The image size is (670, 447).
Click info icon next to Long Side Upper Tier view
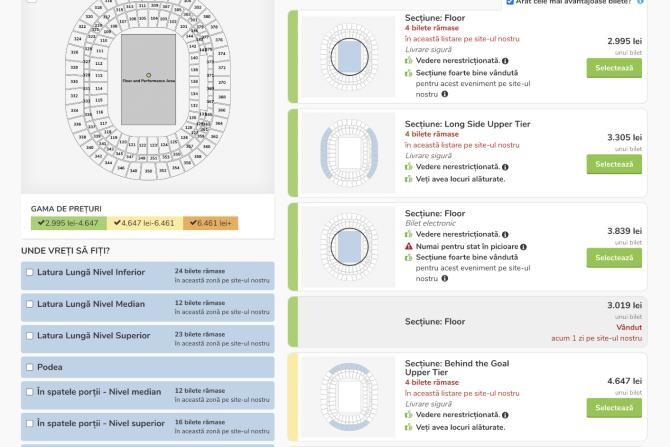(x=505, y=167)
